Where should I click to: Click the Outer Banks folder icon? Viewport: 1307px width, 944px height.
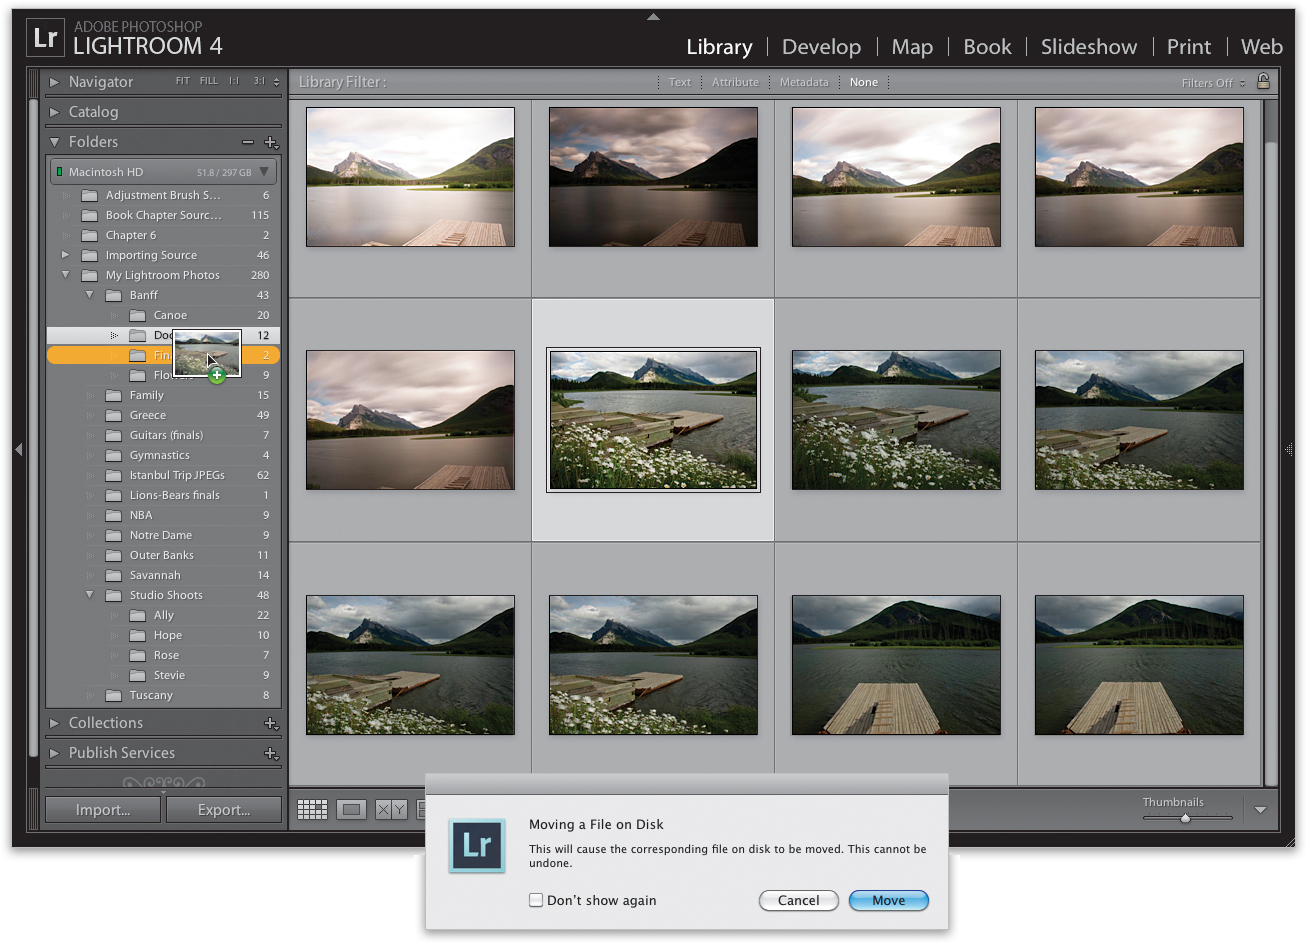[114, 555]
